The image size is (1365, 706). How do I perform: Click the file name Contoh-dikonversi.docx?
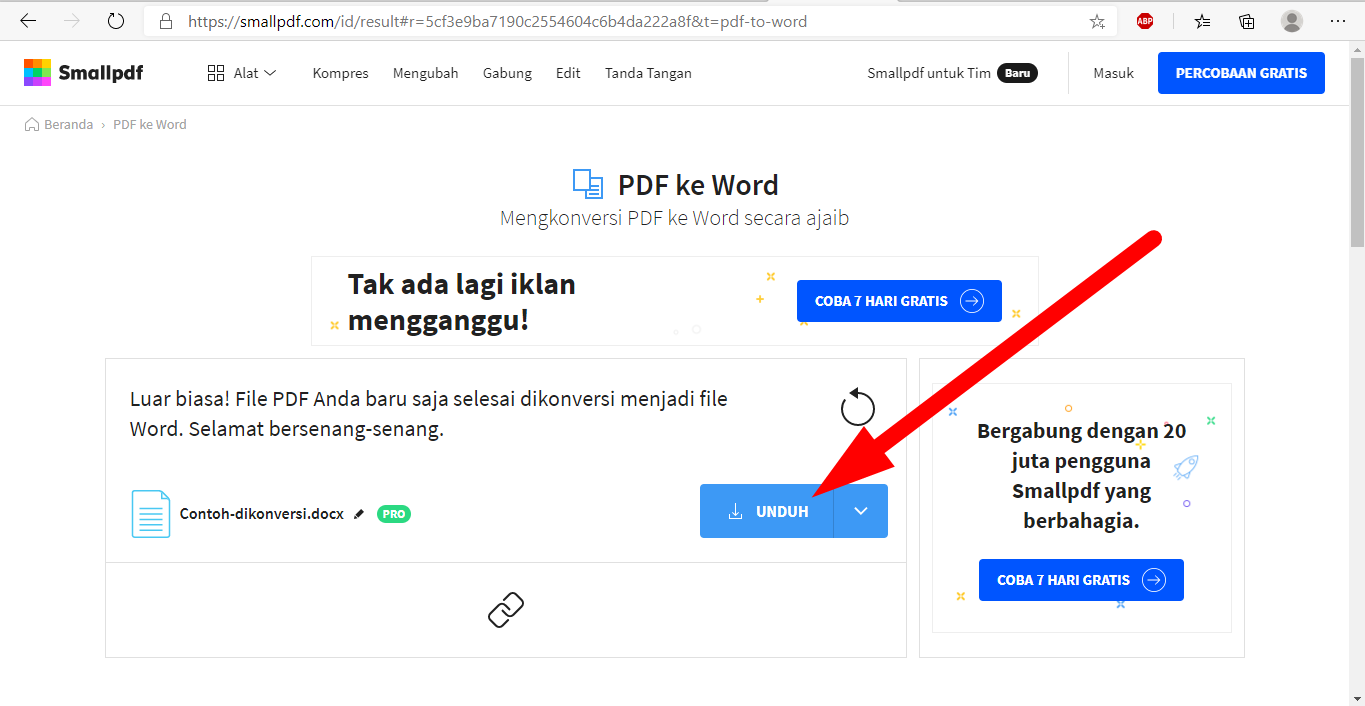[262, 514]
